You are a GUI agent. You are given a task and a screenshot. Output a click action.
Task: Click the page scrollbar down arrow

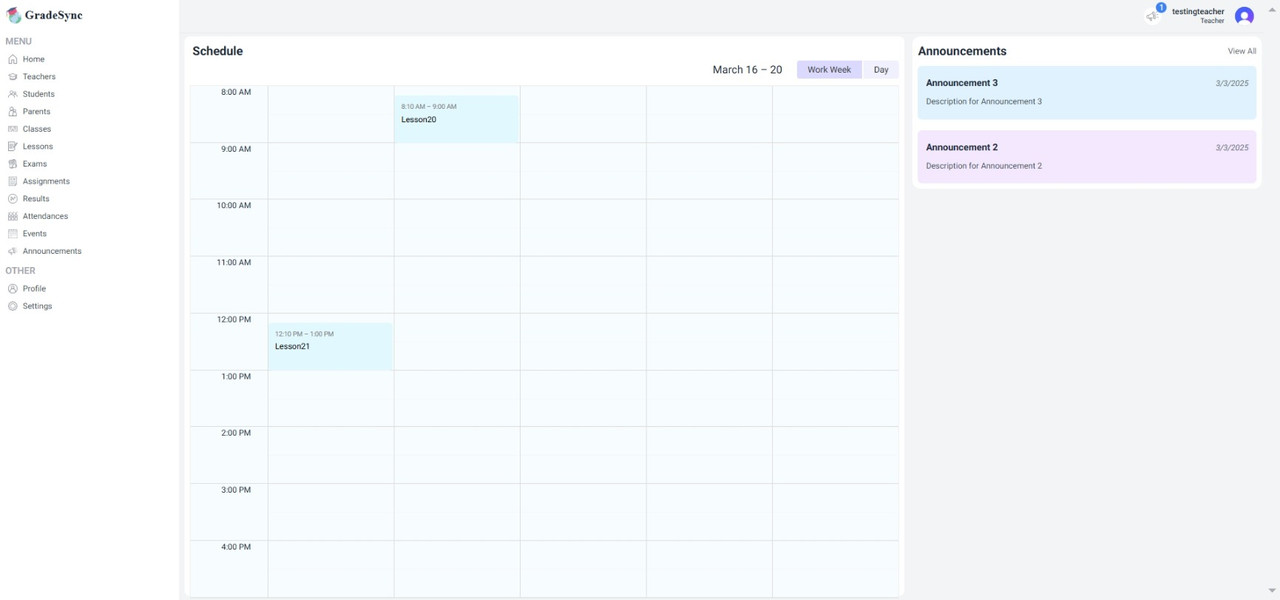pos(1272,591)
